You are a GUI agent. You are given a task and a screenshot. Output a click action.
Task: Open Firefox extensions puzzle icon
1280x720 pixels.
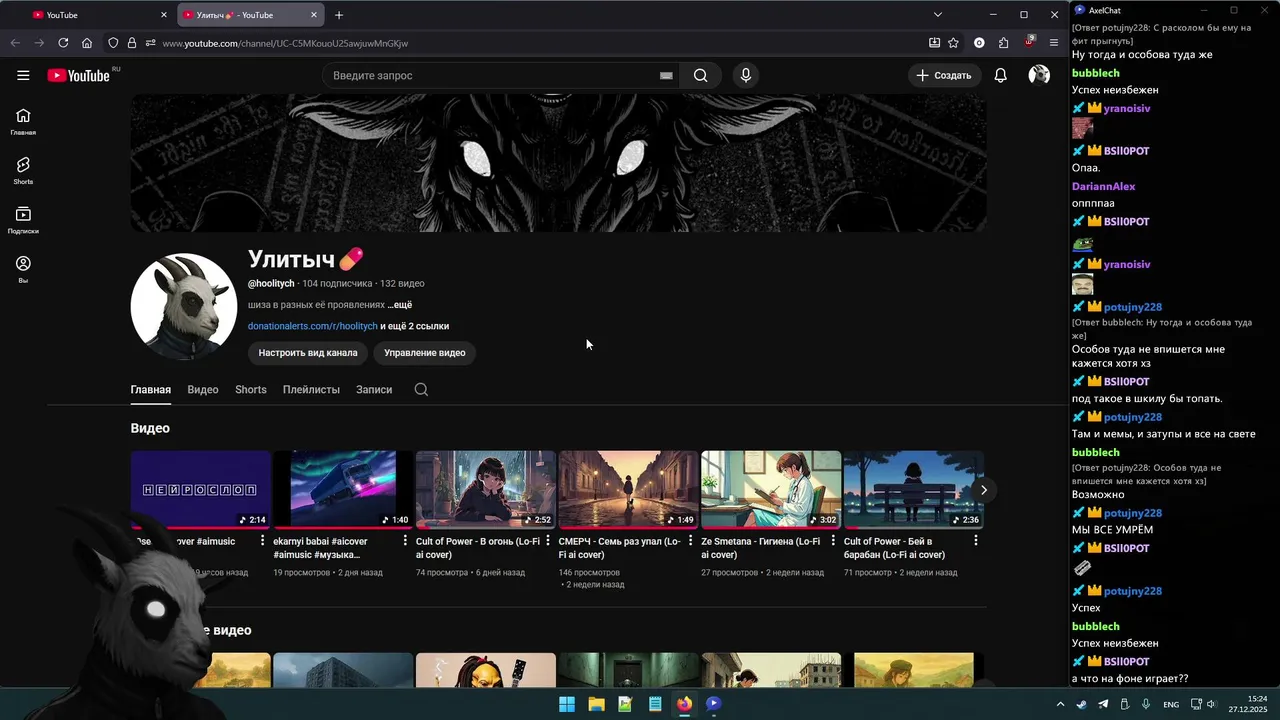1003,43
